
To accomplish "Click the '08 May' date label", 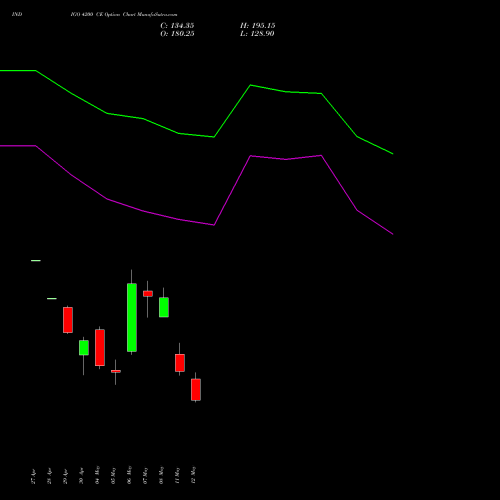I will [161, 475].
